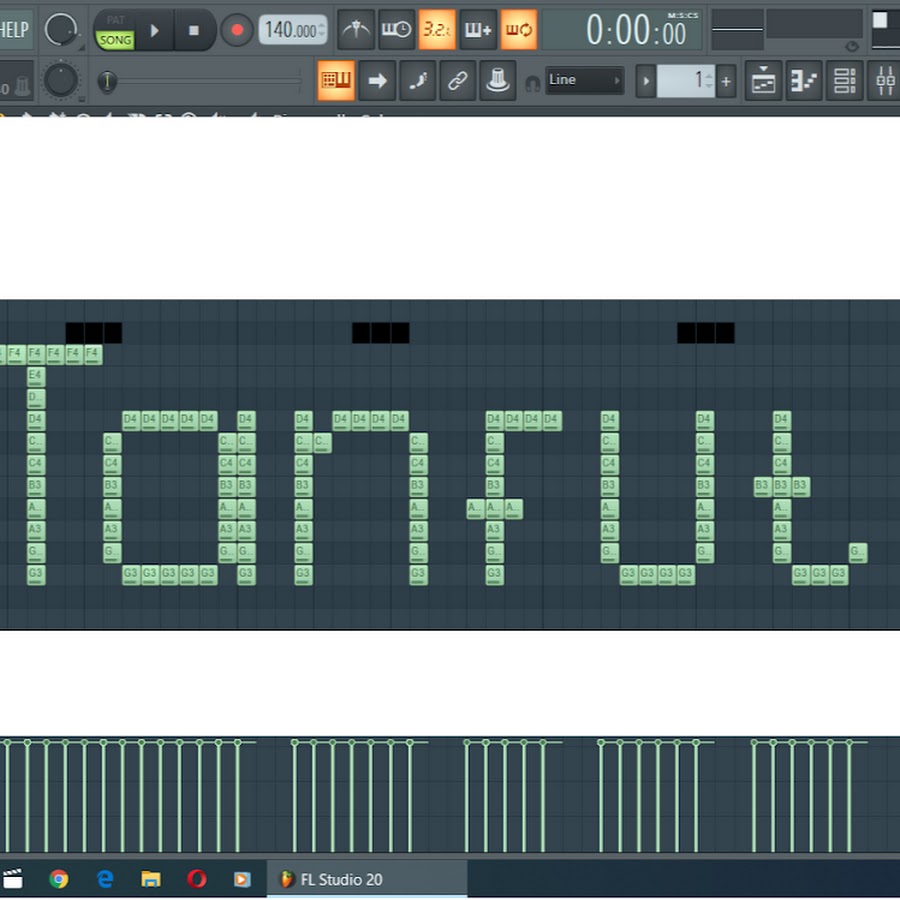The height and width of the screenshot is (900, 900).
Task: Toggle overdub (blend) recording
Action: (x=478, y=30)
